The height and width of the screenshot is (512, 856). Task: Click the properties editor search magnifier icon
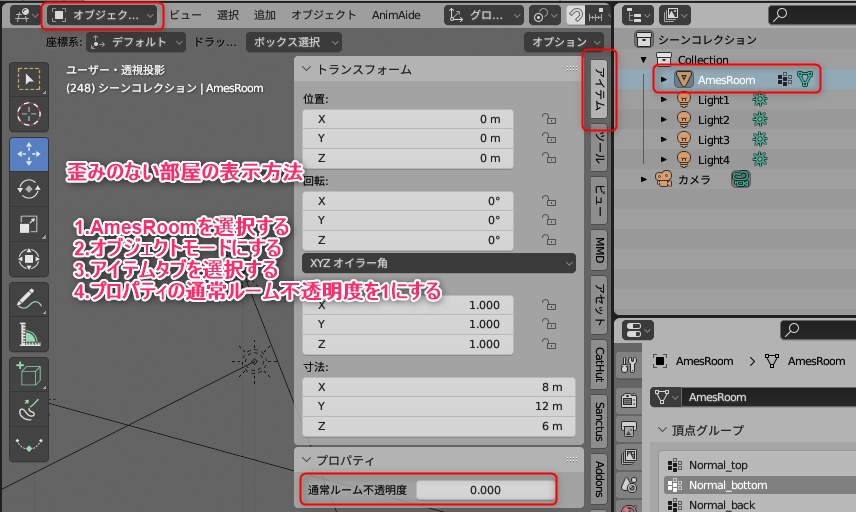click(x=792, y=329)
